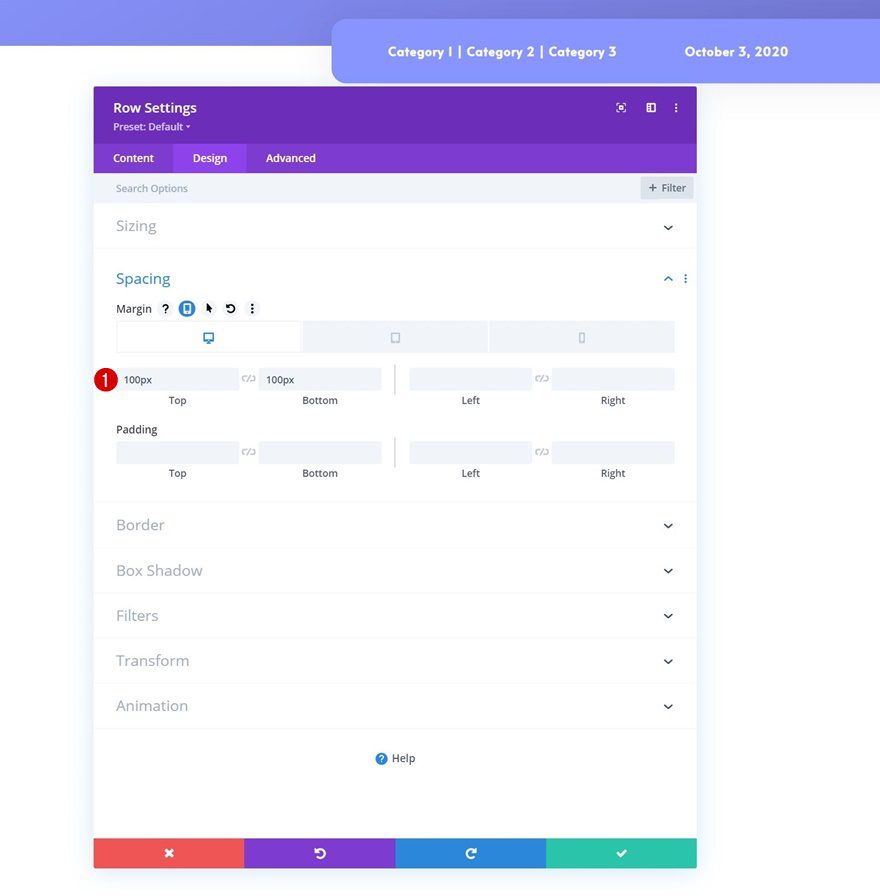Click the Filter button
This screenshot has width=880, height=896.
(666, 187)
